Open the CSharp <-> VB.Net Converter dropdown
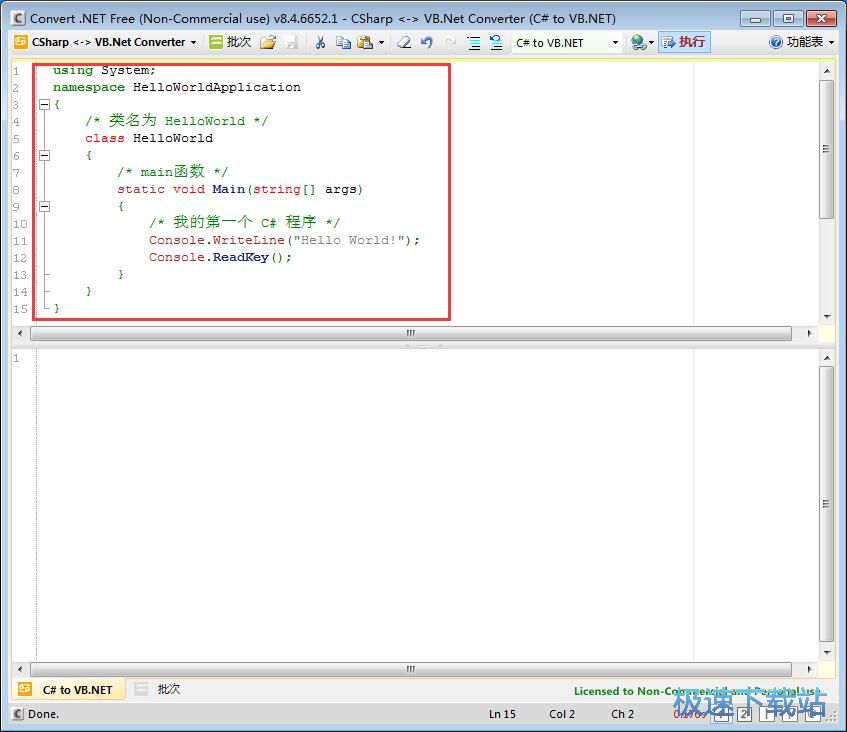Screen dimensions: 847x732 tap(106, 42)
